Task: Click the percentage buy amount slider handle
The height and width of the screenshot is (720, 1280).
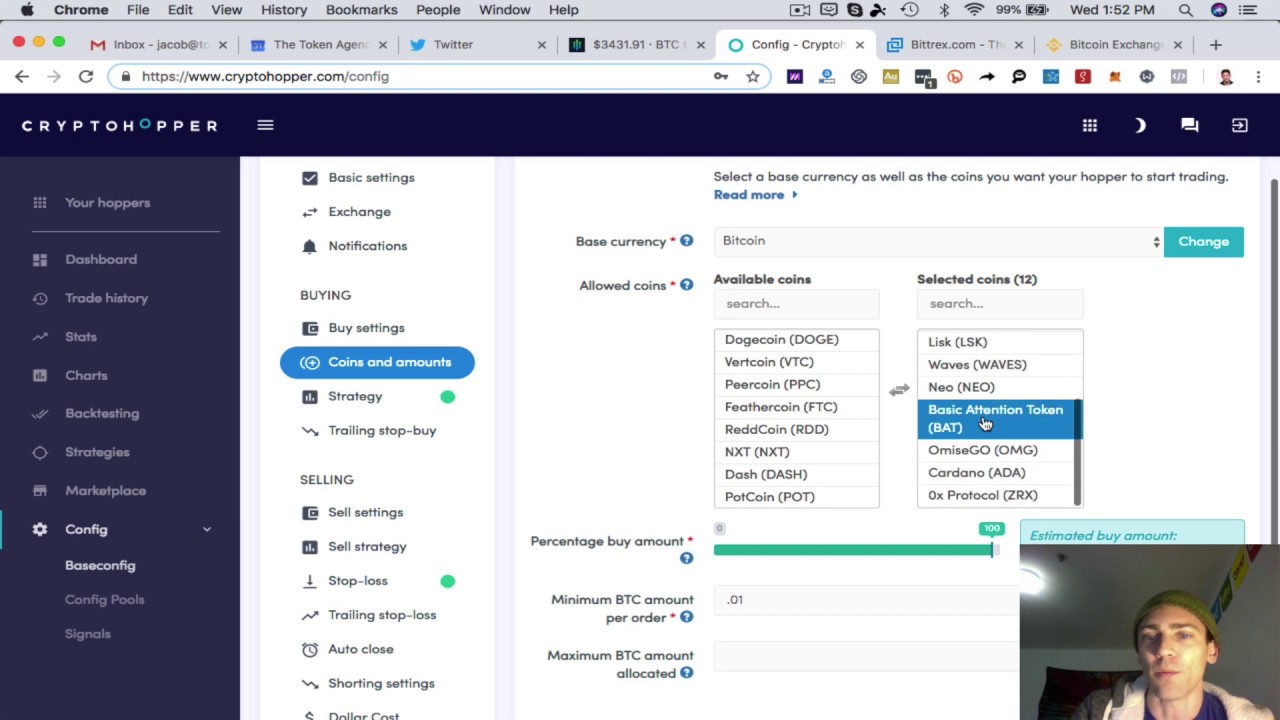Action: click(x=992, y=549)
